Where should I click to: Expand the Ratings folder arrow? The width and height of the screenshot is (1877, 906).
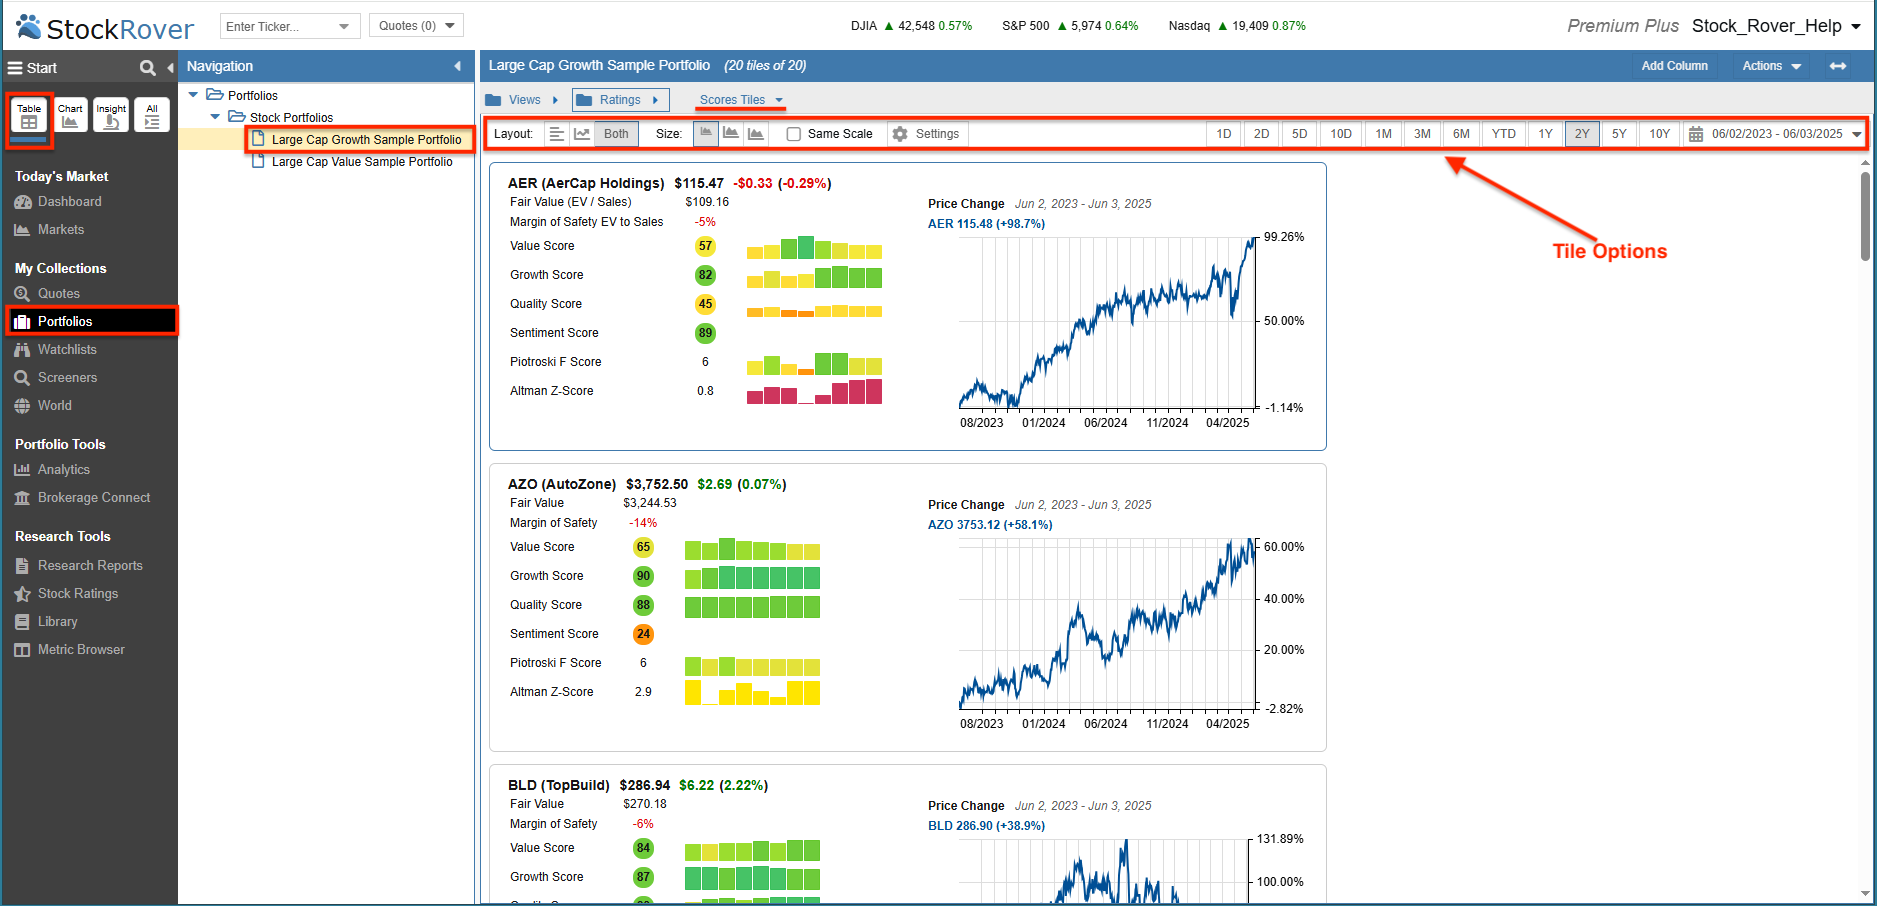(656, 100)
